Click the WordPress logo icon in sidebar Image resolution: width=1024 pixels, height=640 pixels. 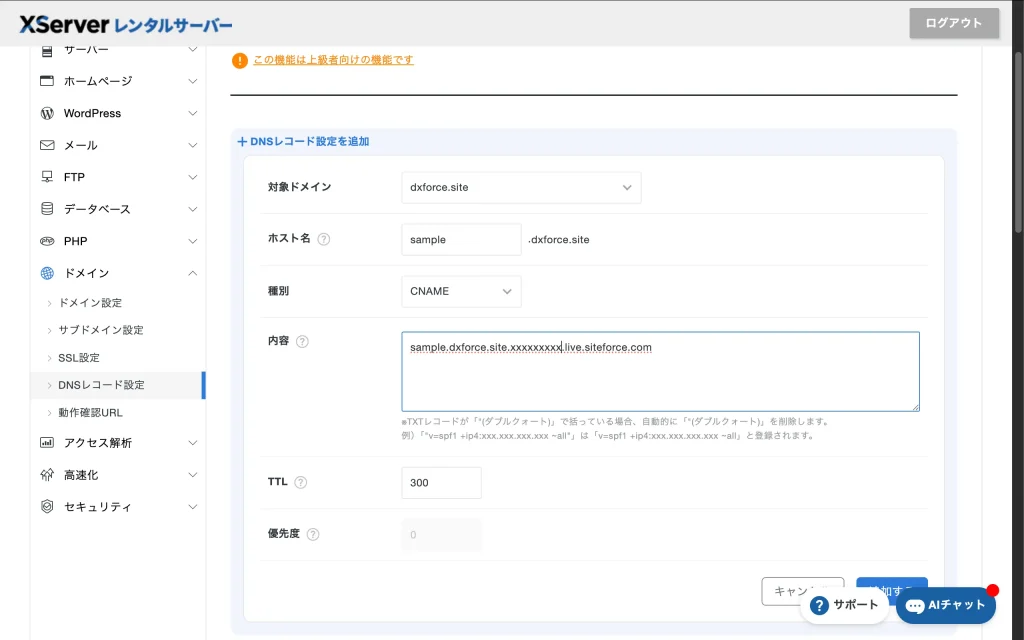click(47, 113)
